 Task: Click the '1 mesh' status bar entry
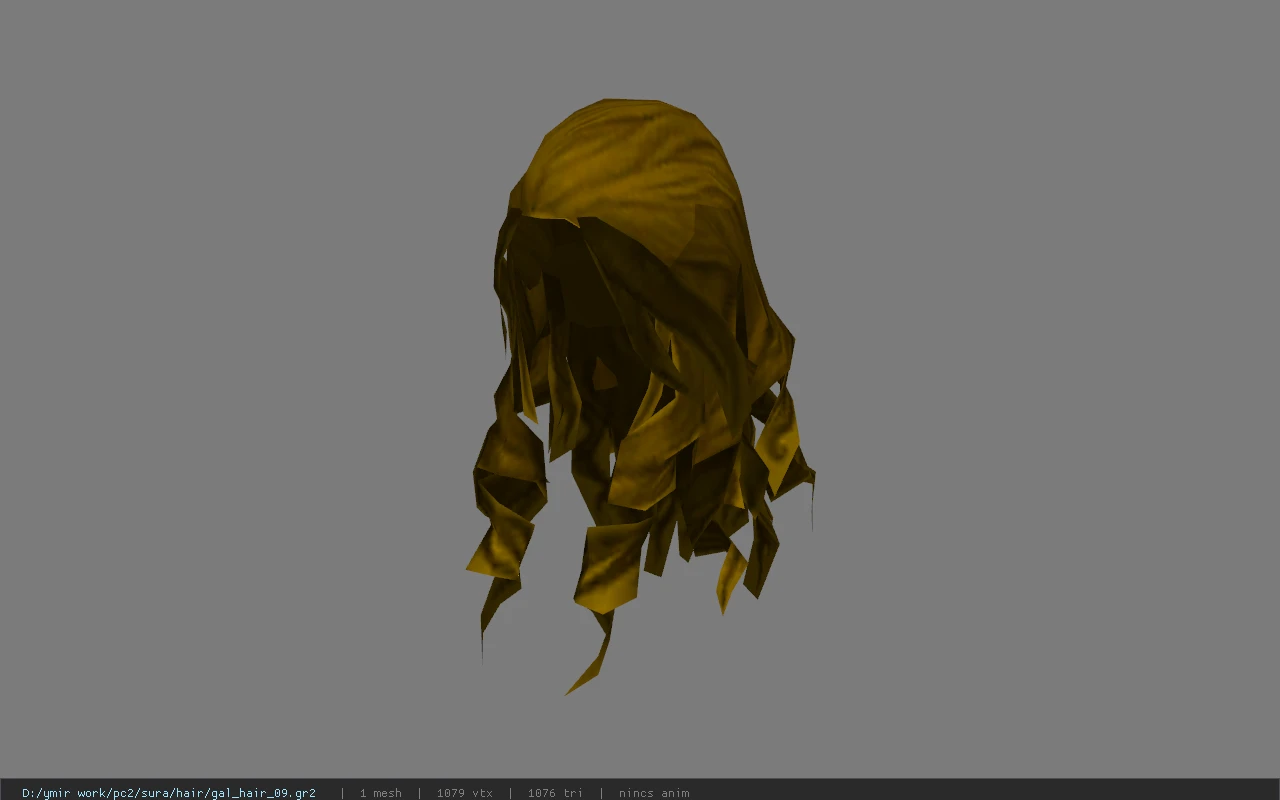tap(381, 793)
